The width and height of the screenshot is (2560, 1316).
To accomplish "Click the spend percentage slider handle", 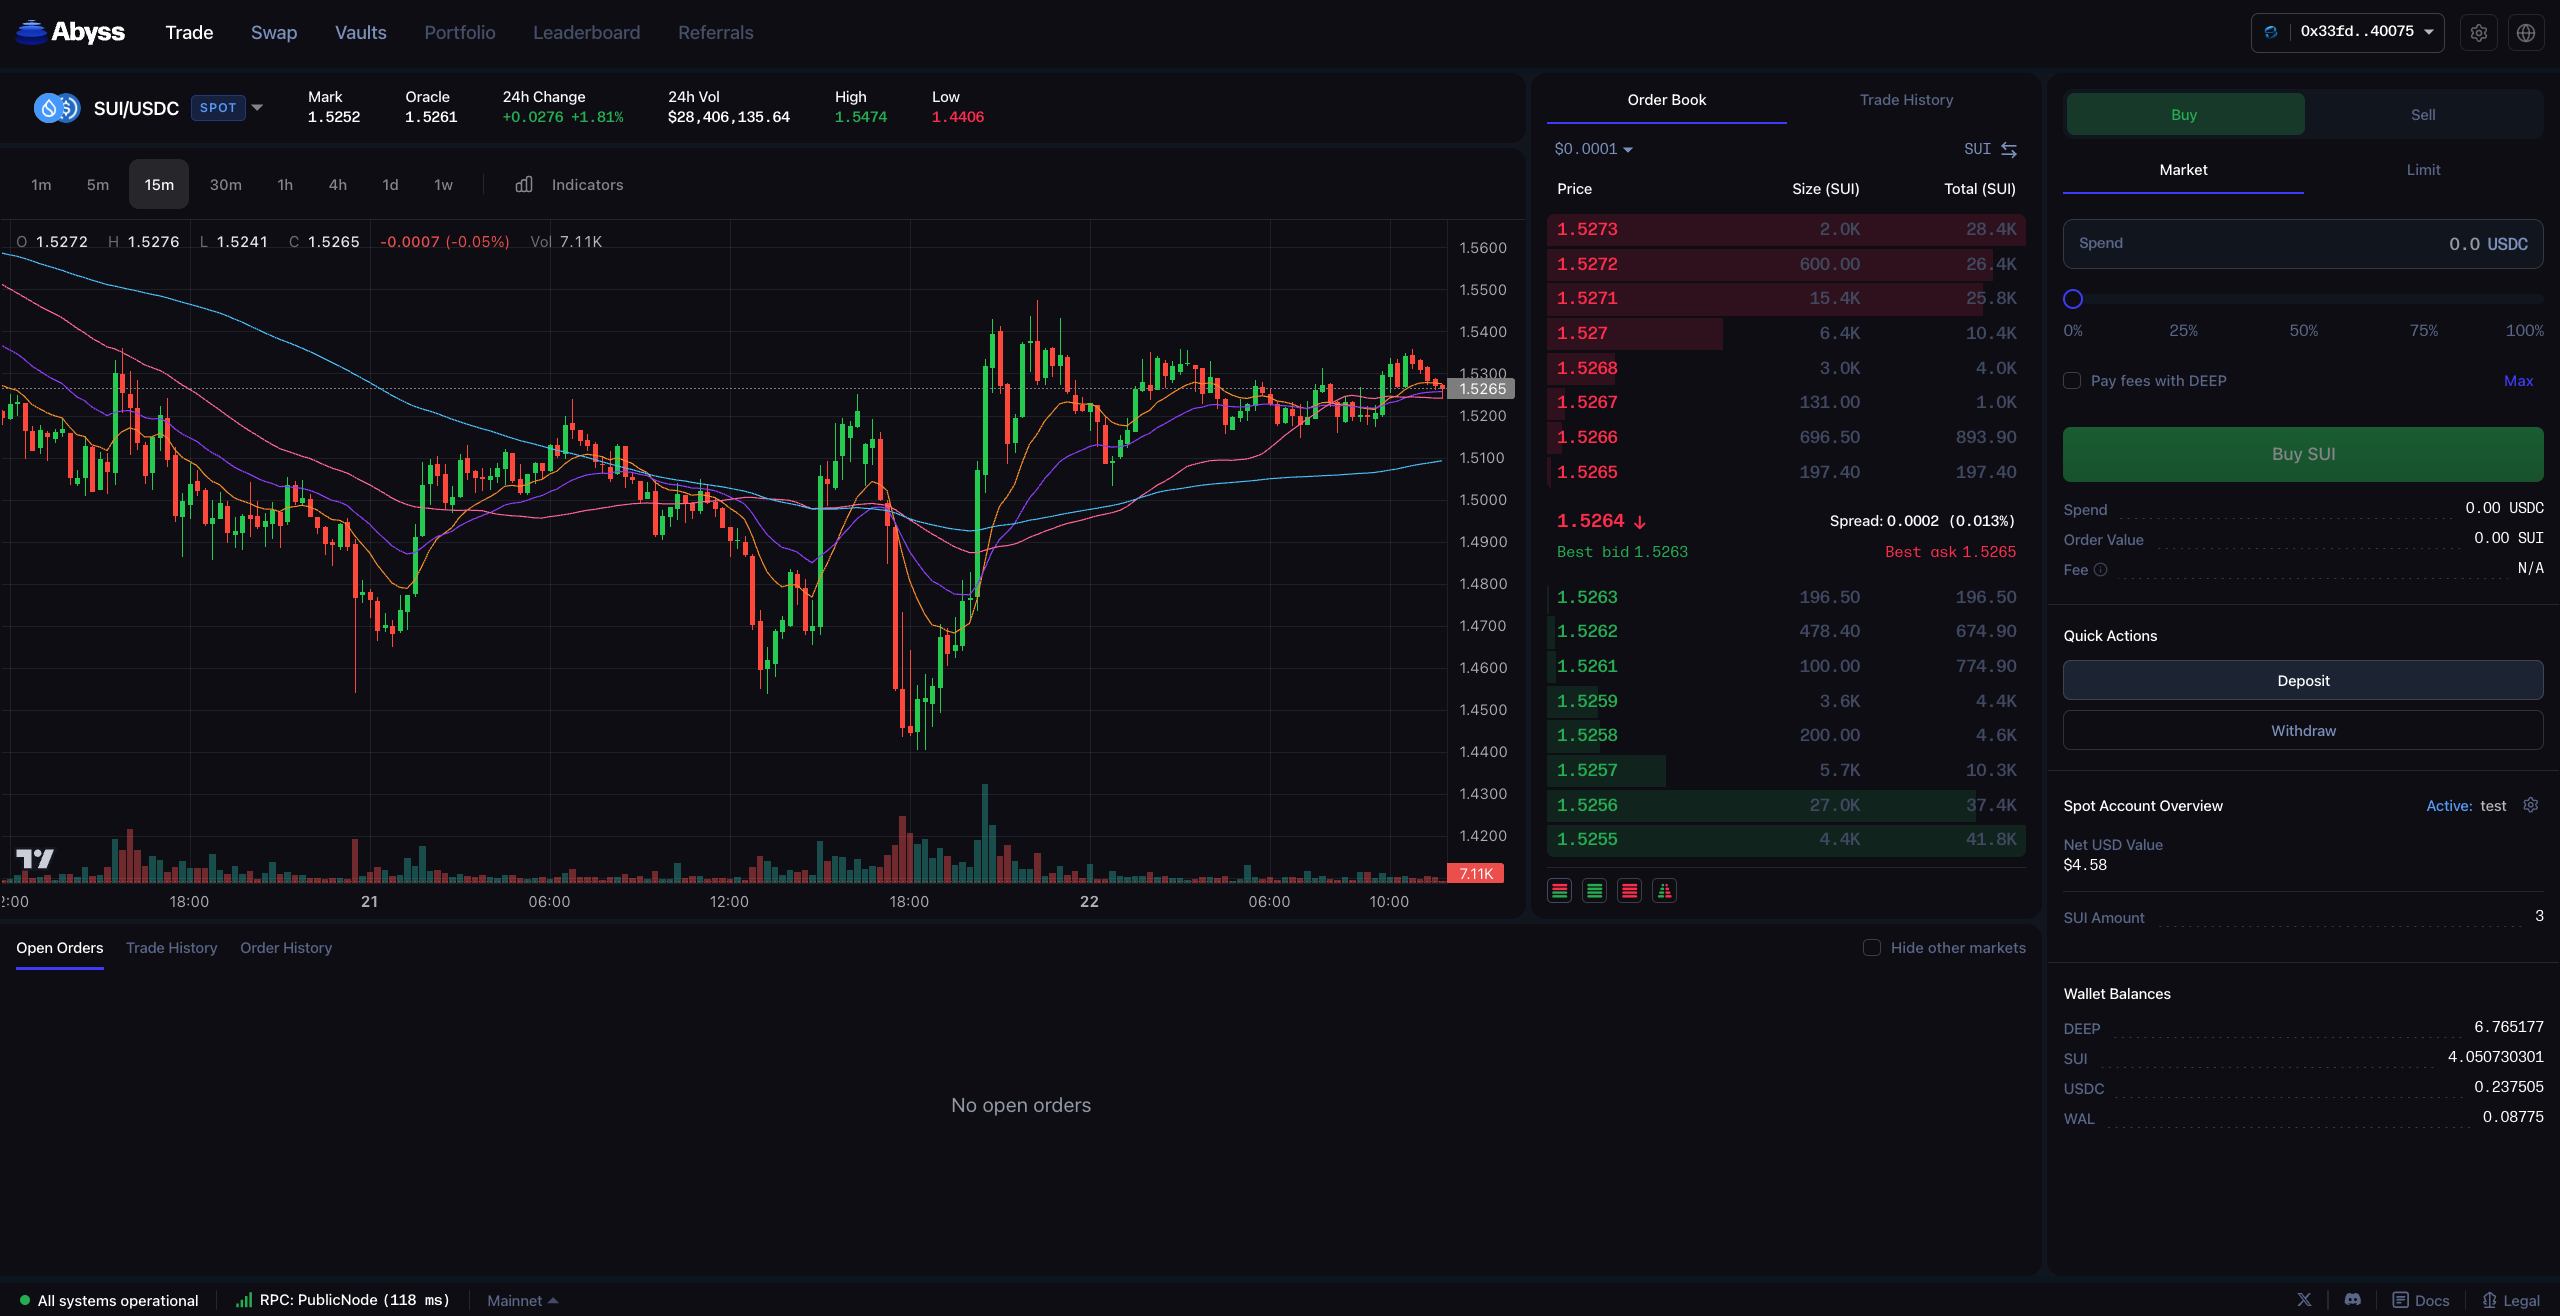I will point(2073,299).
